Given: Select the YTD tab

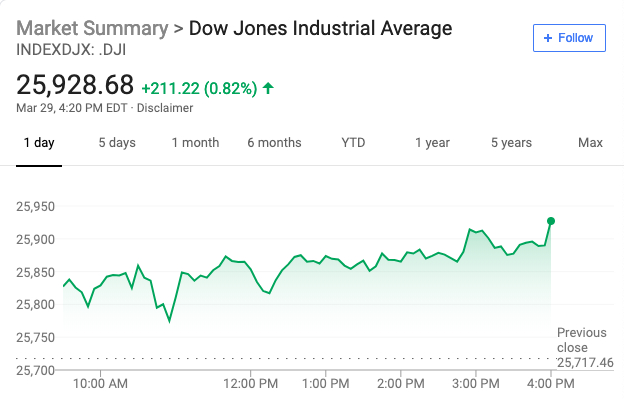Looking at the screenshot, I should (353, 142).
